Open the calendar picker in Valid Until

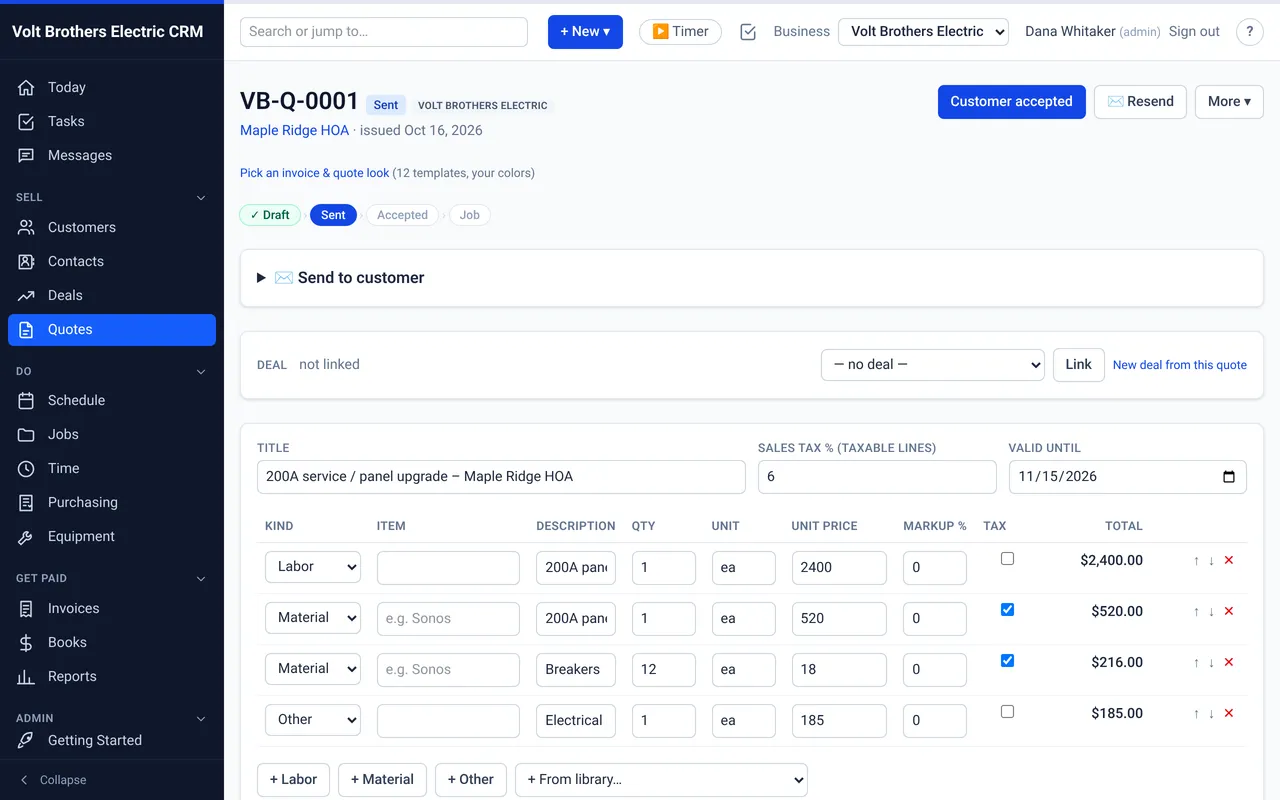1229,477
